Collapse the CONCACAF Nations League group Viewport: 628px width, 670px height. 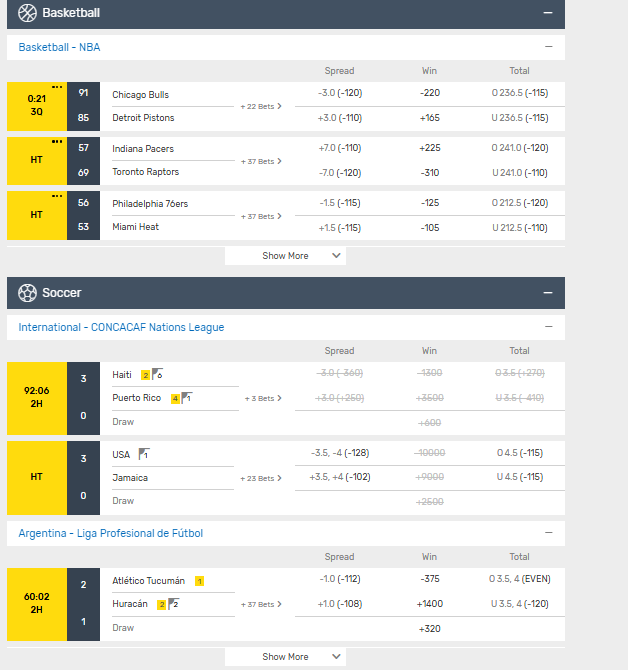pos(548,327)
